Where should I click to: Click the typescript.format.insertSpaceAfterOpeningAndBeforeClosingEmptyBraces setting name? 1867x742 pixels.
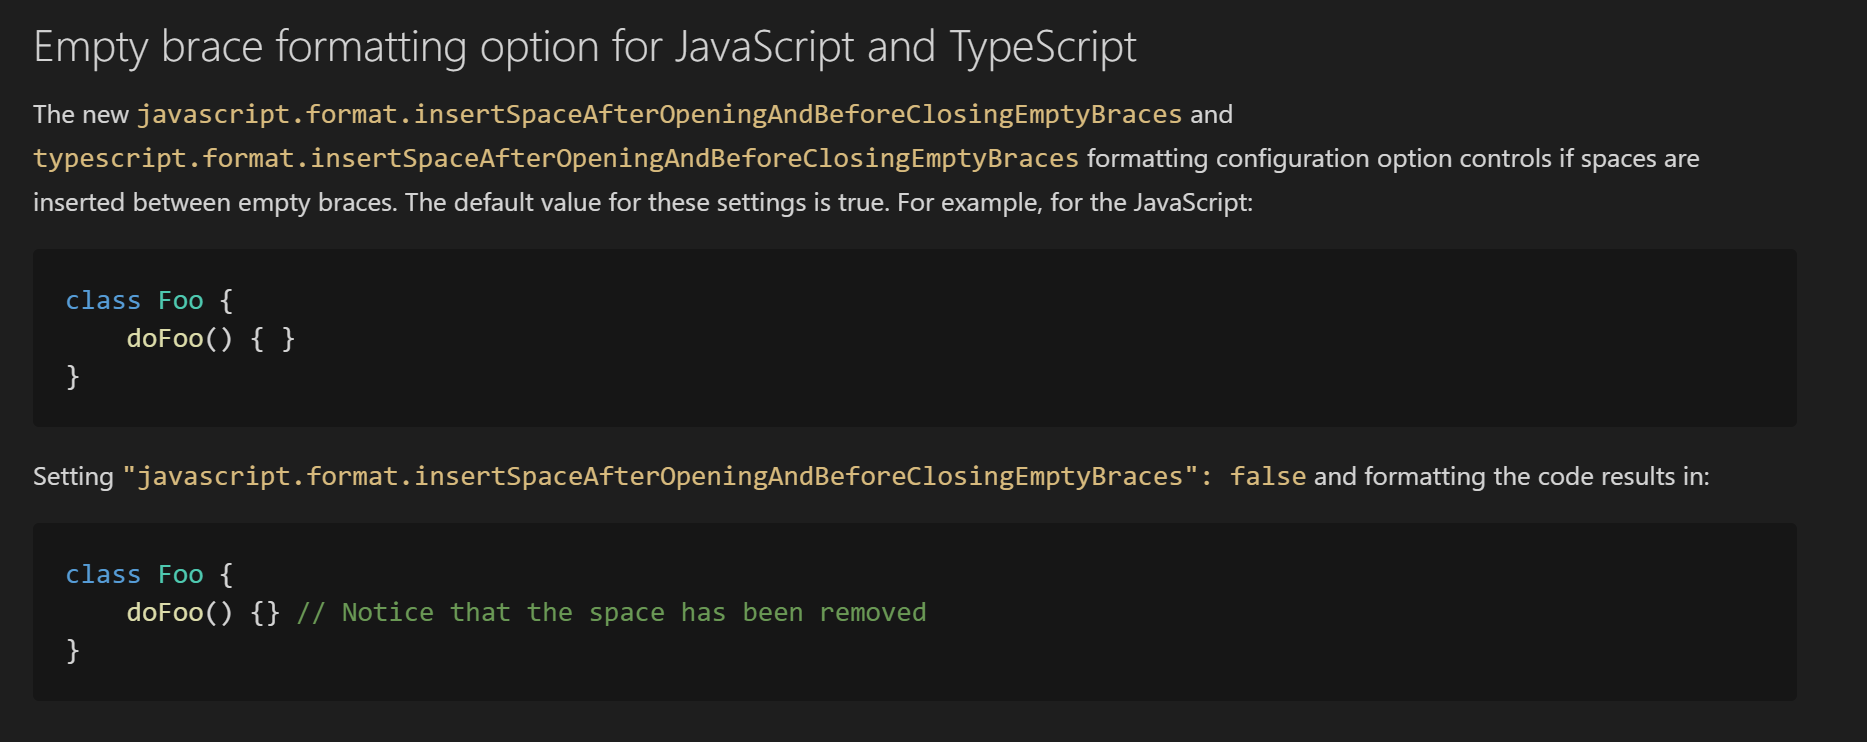pos(556,158)
